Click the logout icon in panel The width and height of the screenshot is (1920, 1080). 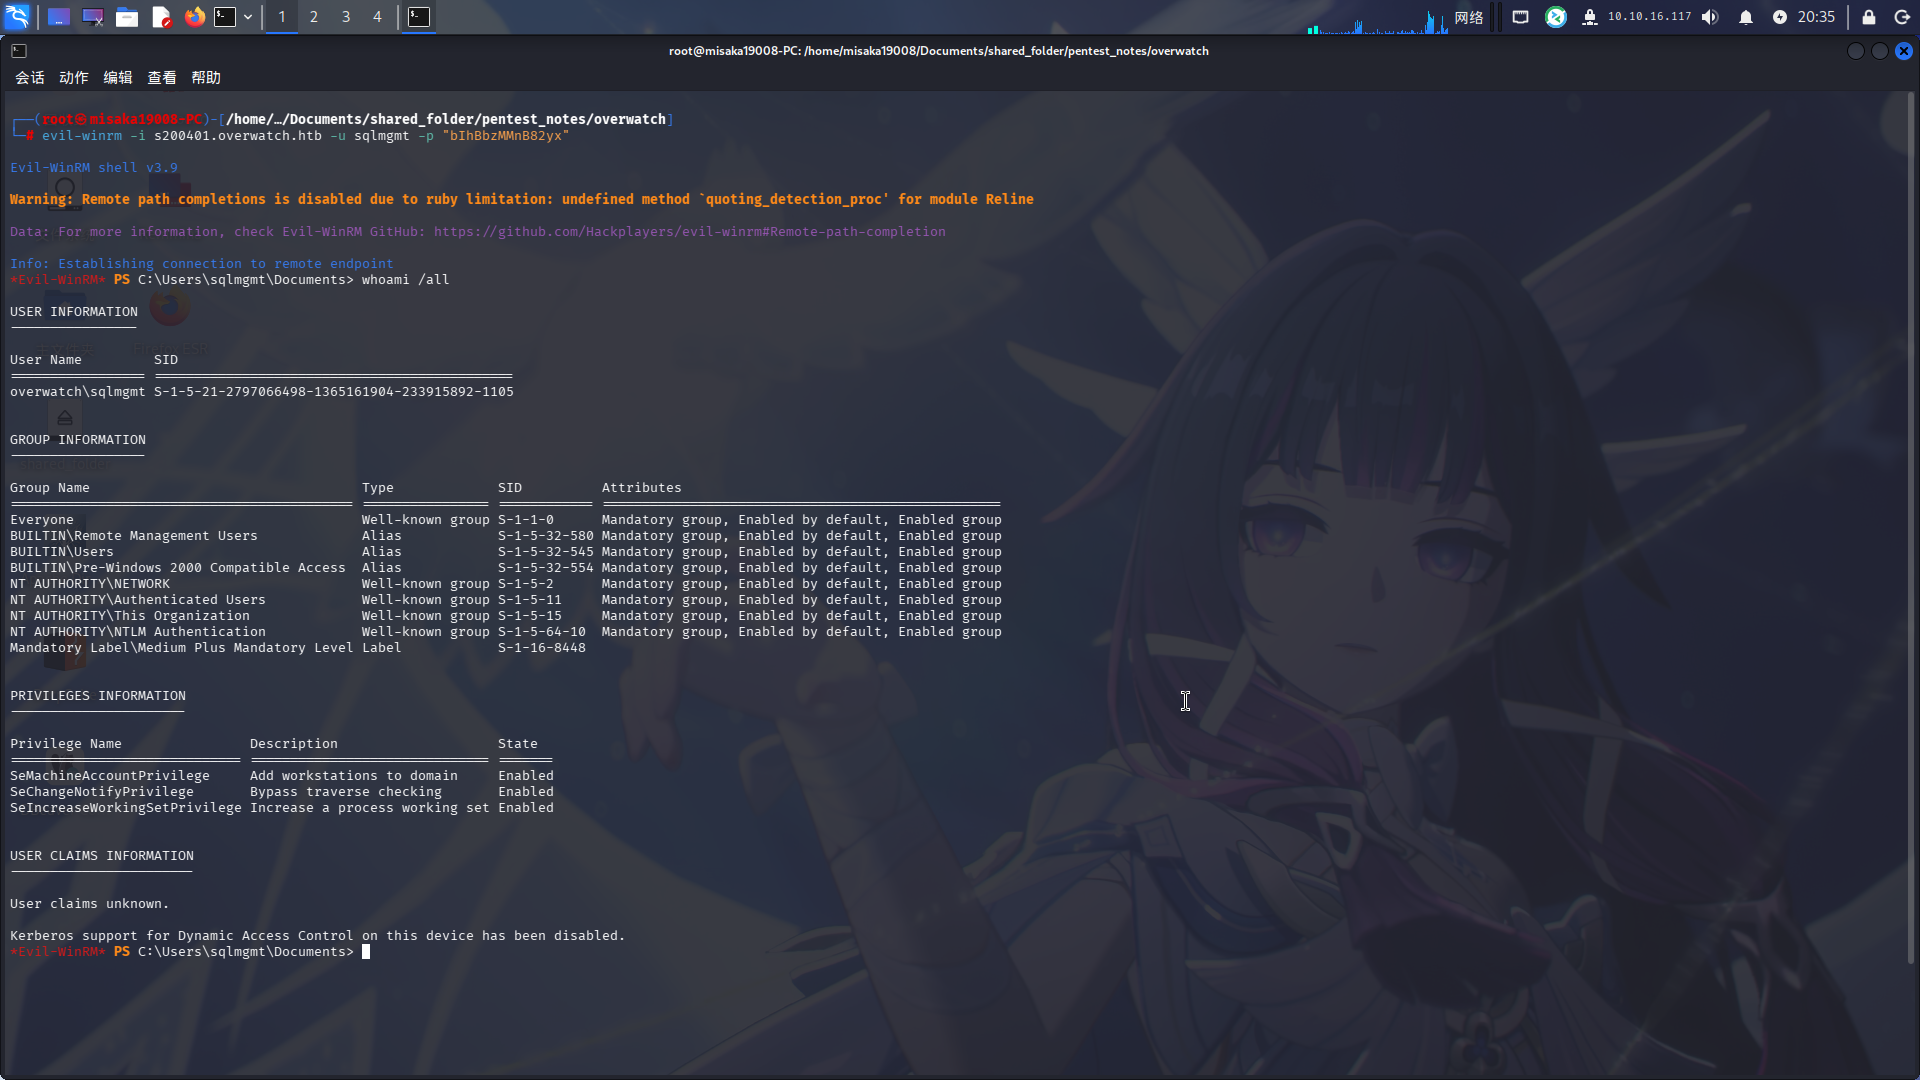coord(1902,17)
